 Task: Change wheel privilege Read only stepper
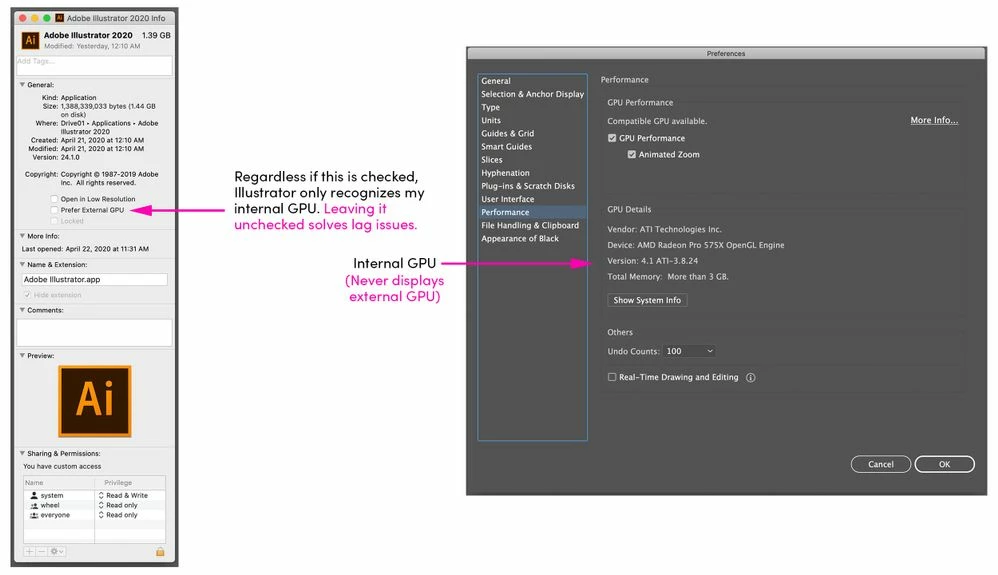(101, 506)
